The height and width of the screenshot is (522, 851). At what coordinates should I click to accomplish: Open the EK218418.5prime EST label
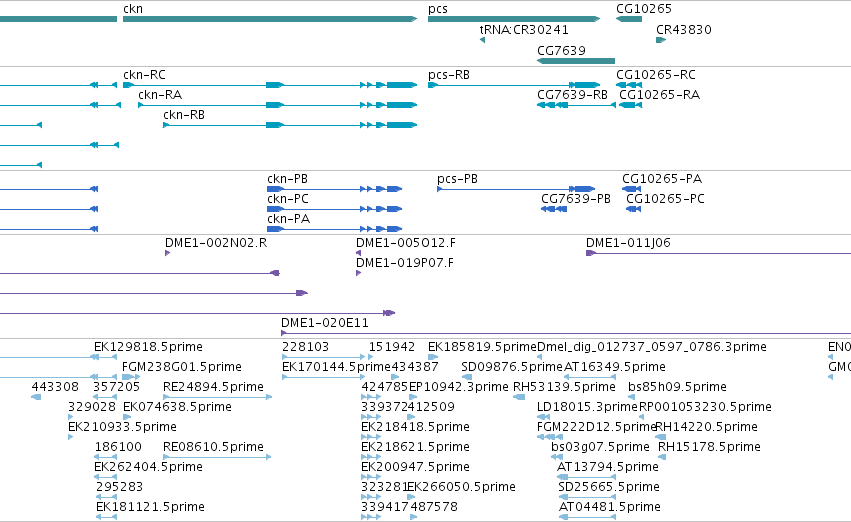[415, 426]
